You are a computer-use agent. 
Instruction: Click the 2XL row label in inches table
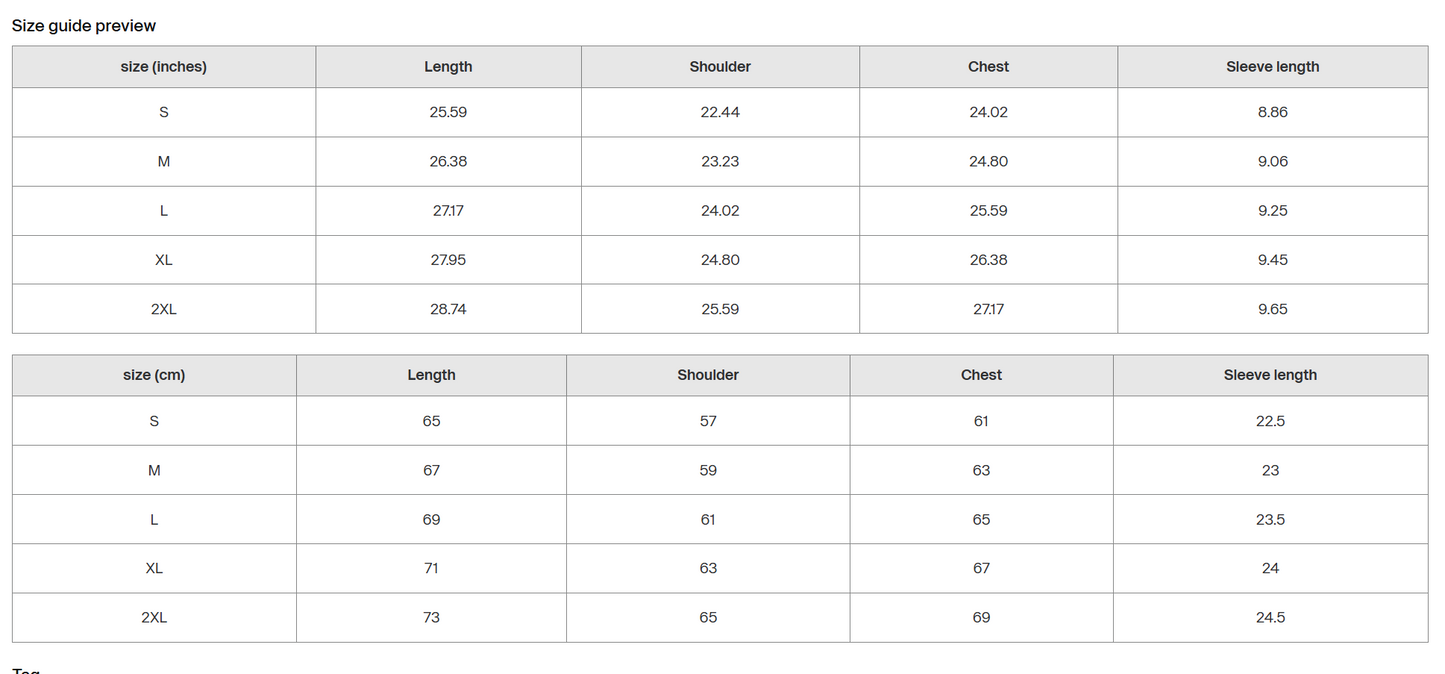click(x=164, y=309)
